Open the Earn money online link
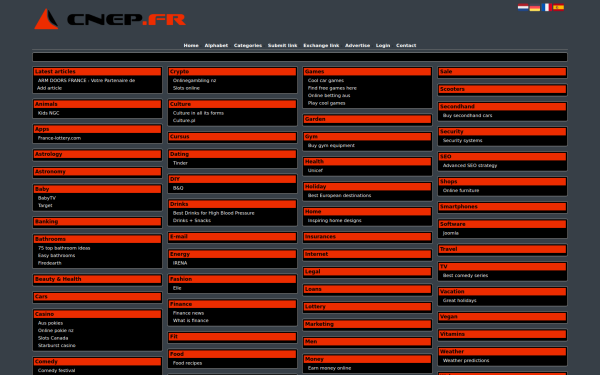Image resolution: width=600 pixels, height=375 pixels. (329, 368)
